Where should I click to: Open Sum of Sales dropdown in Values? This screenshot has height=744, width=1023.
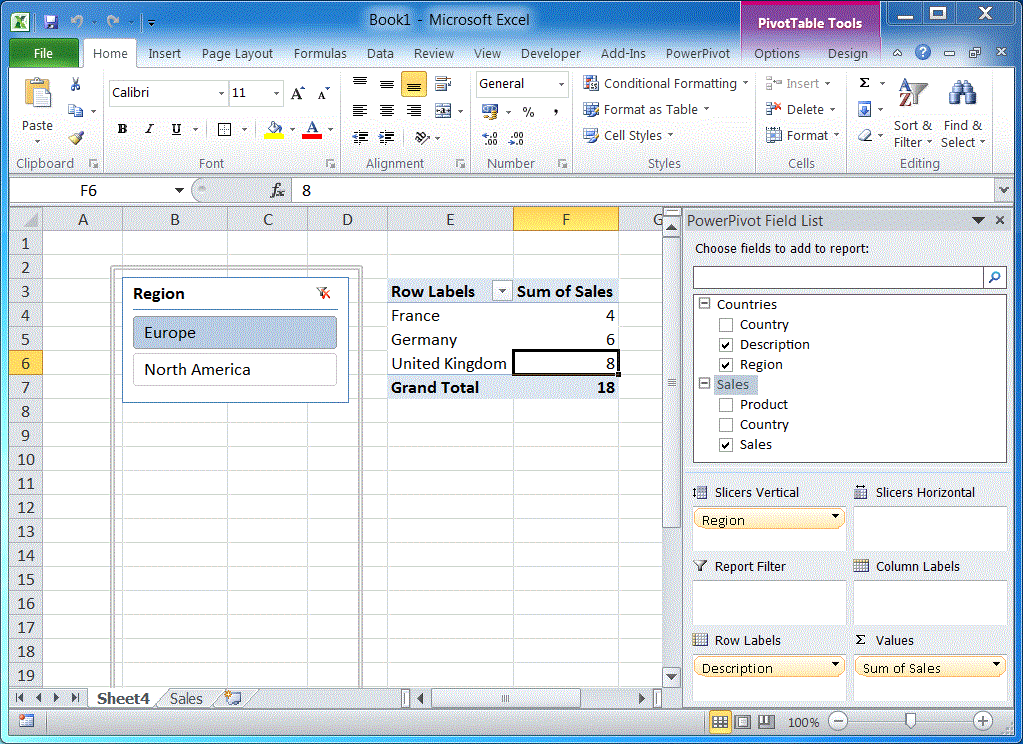(x=996, y=665)
